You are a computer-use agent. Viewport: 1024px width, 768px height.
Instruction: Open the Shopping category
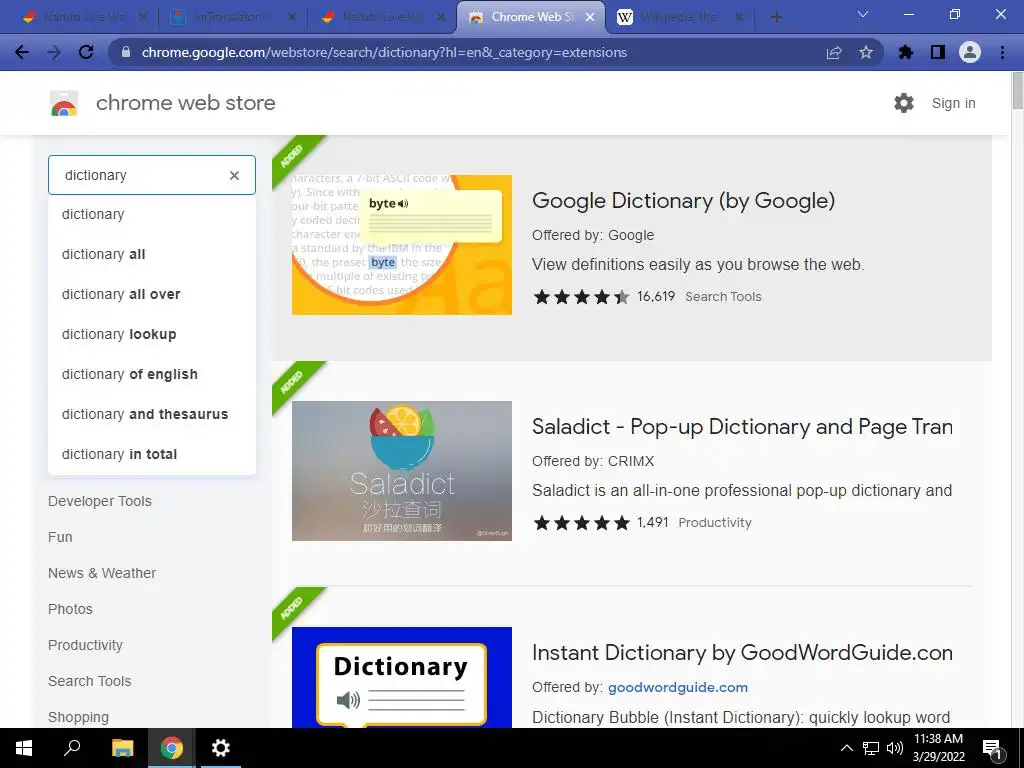coord(78,716)
